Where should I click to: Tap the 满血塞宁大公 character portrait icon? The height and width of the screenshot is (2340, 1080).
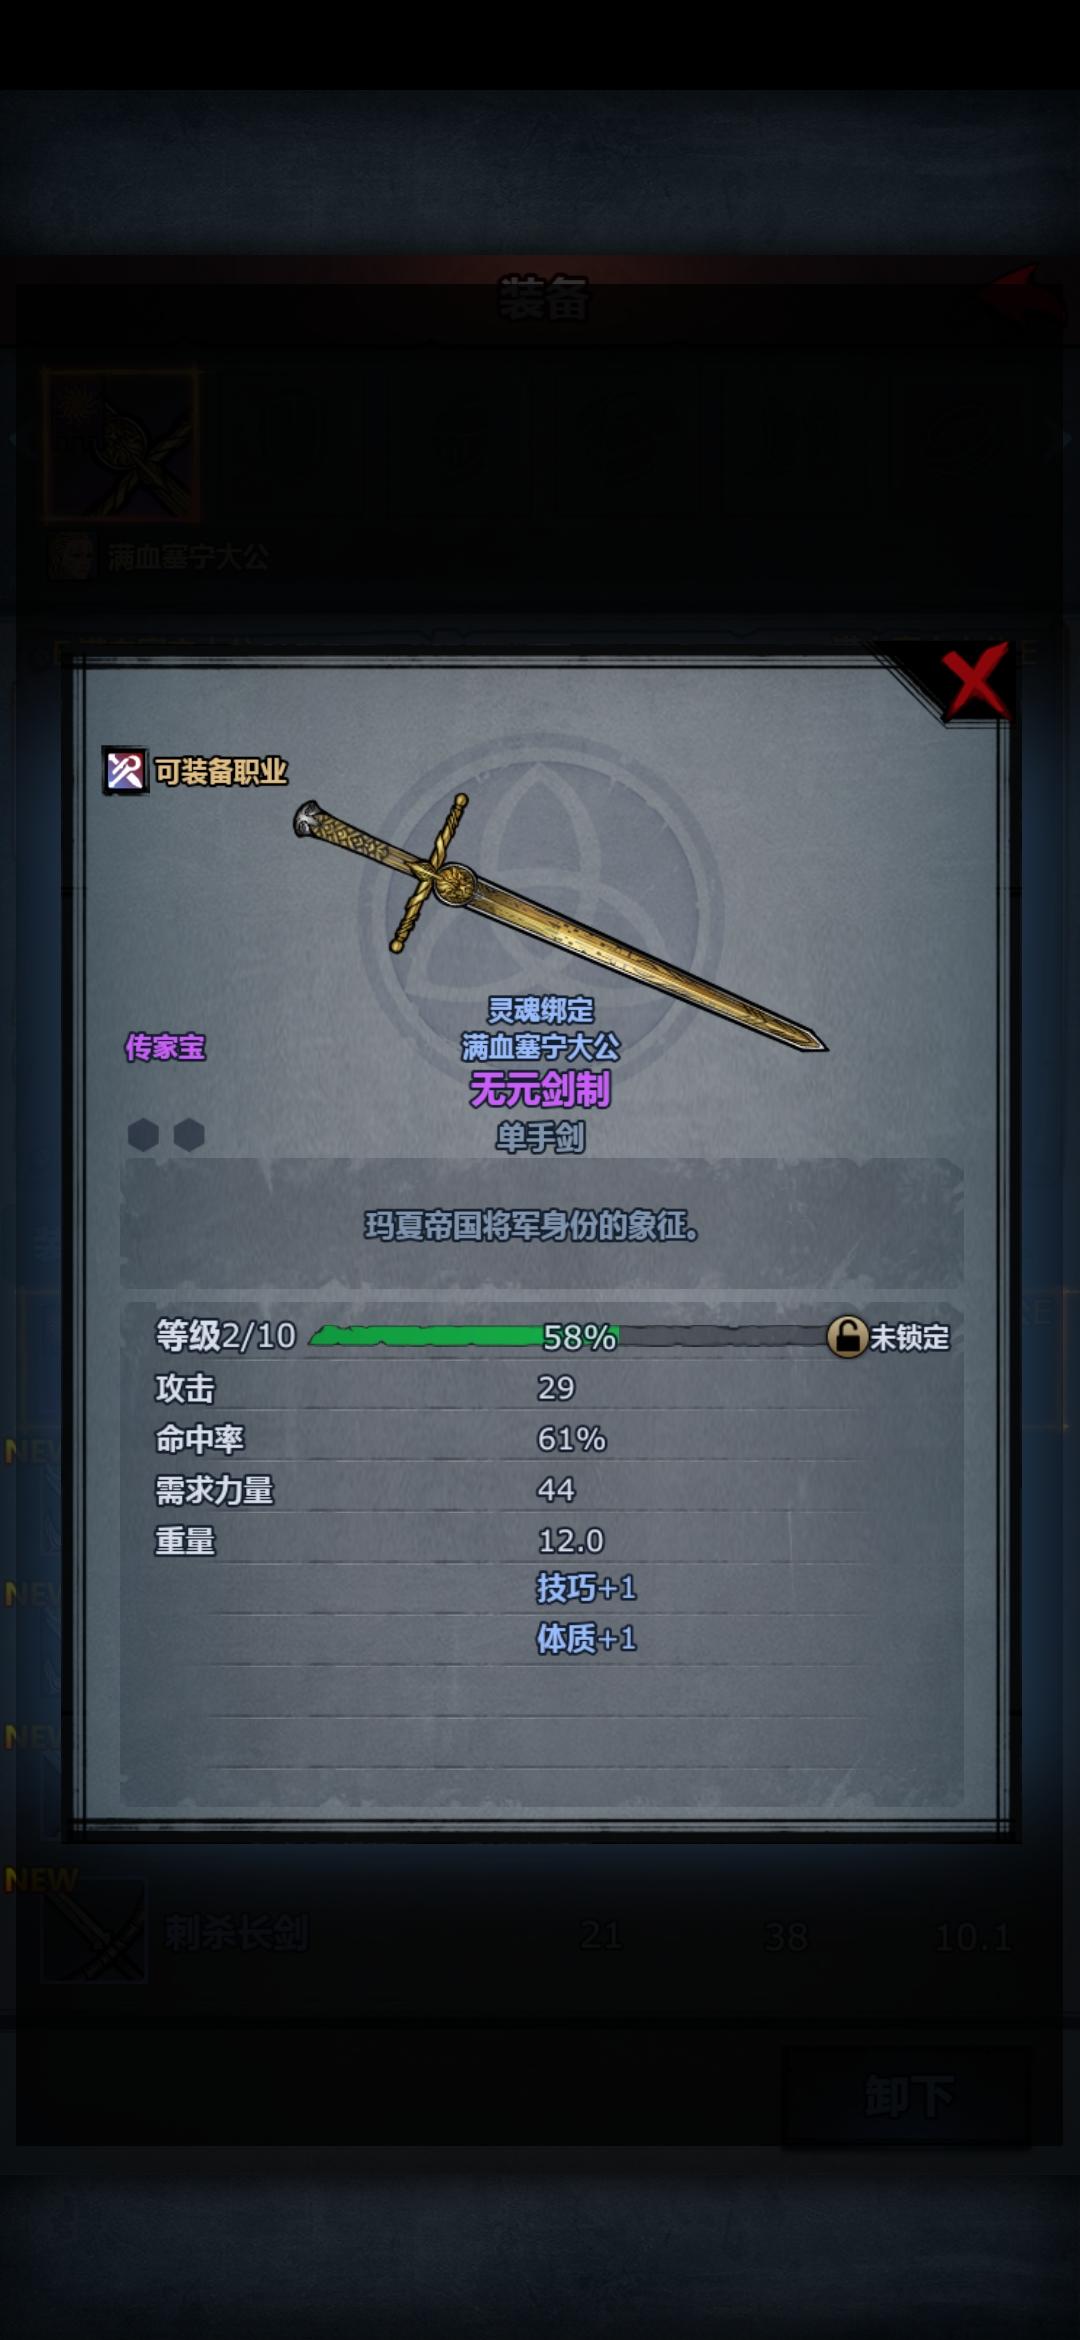(72, 556)
